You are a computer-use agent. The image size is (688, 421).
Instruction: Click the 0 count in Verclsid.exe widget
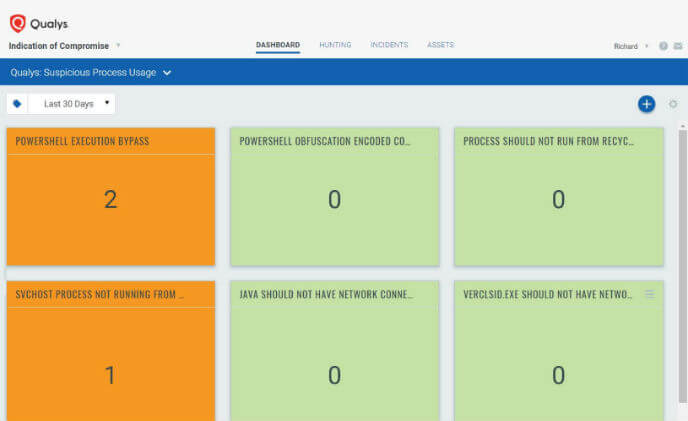coord(558,375)
